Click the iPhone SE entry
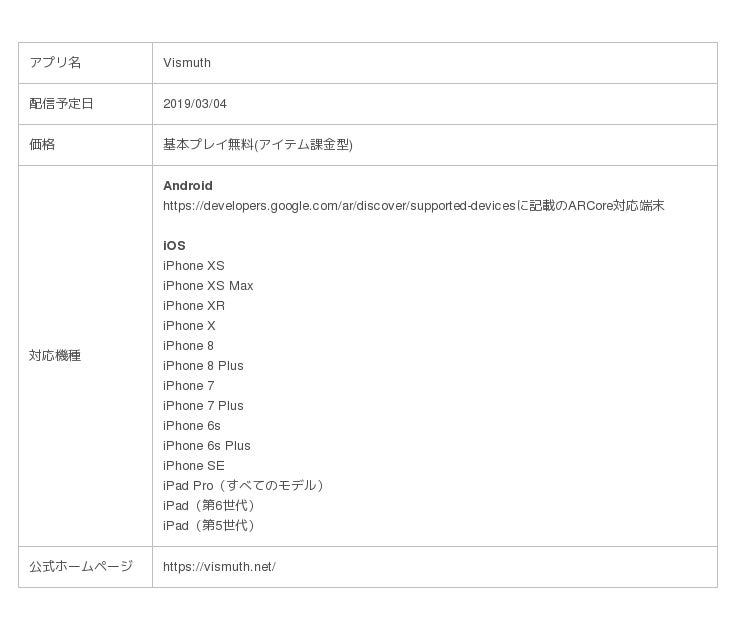Viewport: 740px width, 628px height. coord(194,466)
